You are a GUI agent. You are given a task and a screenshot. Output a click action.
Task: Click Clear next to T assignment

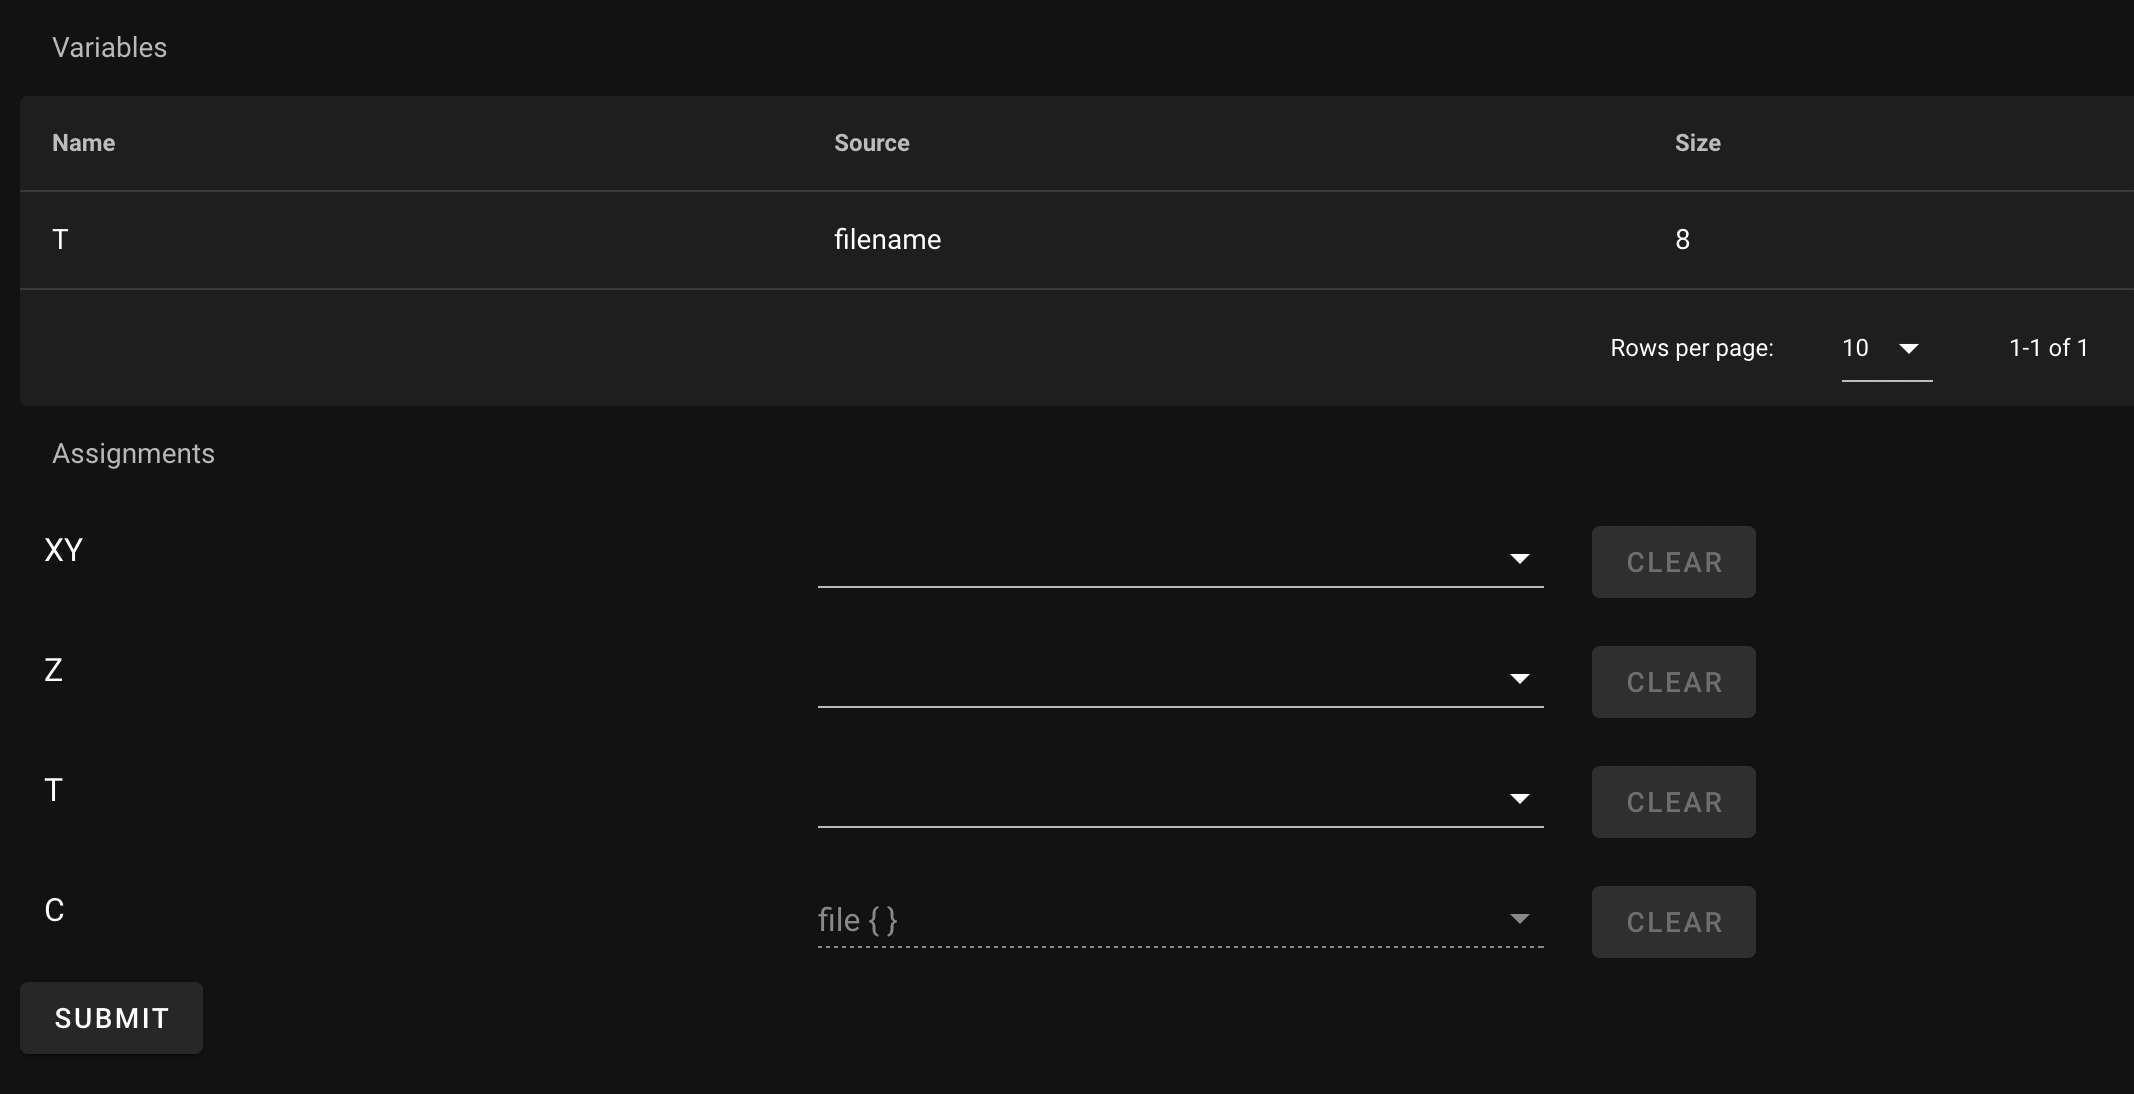(x=1673, y=802)
